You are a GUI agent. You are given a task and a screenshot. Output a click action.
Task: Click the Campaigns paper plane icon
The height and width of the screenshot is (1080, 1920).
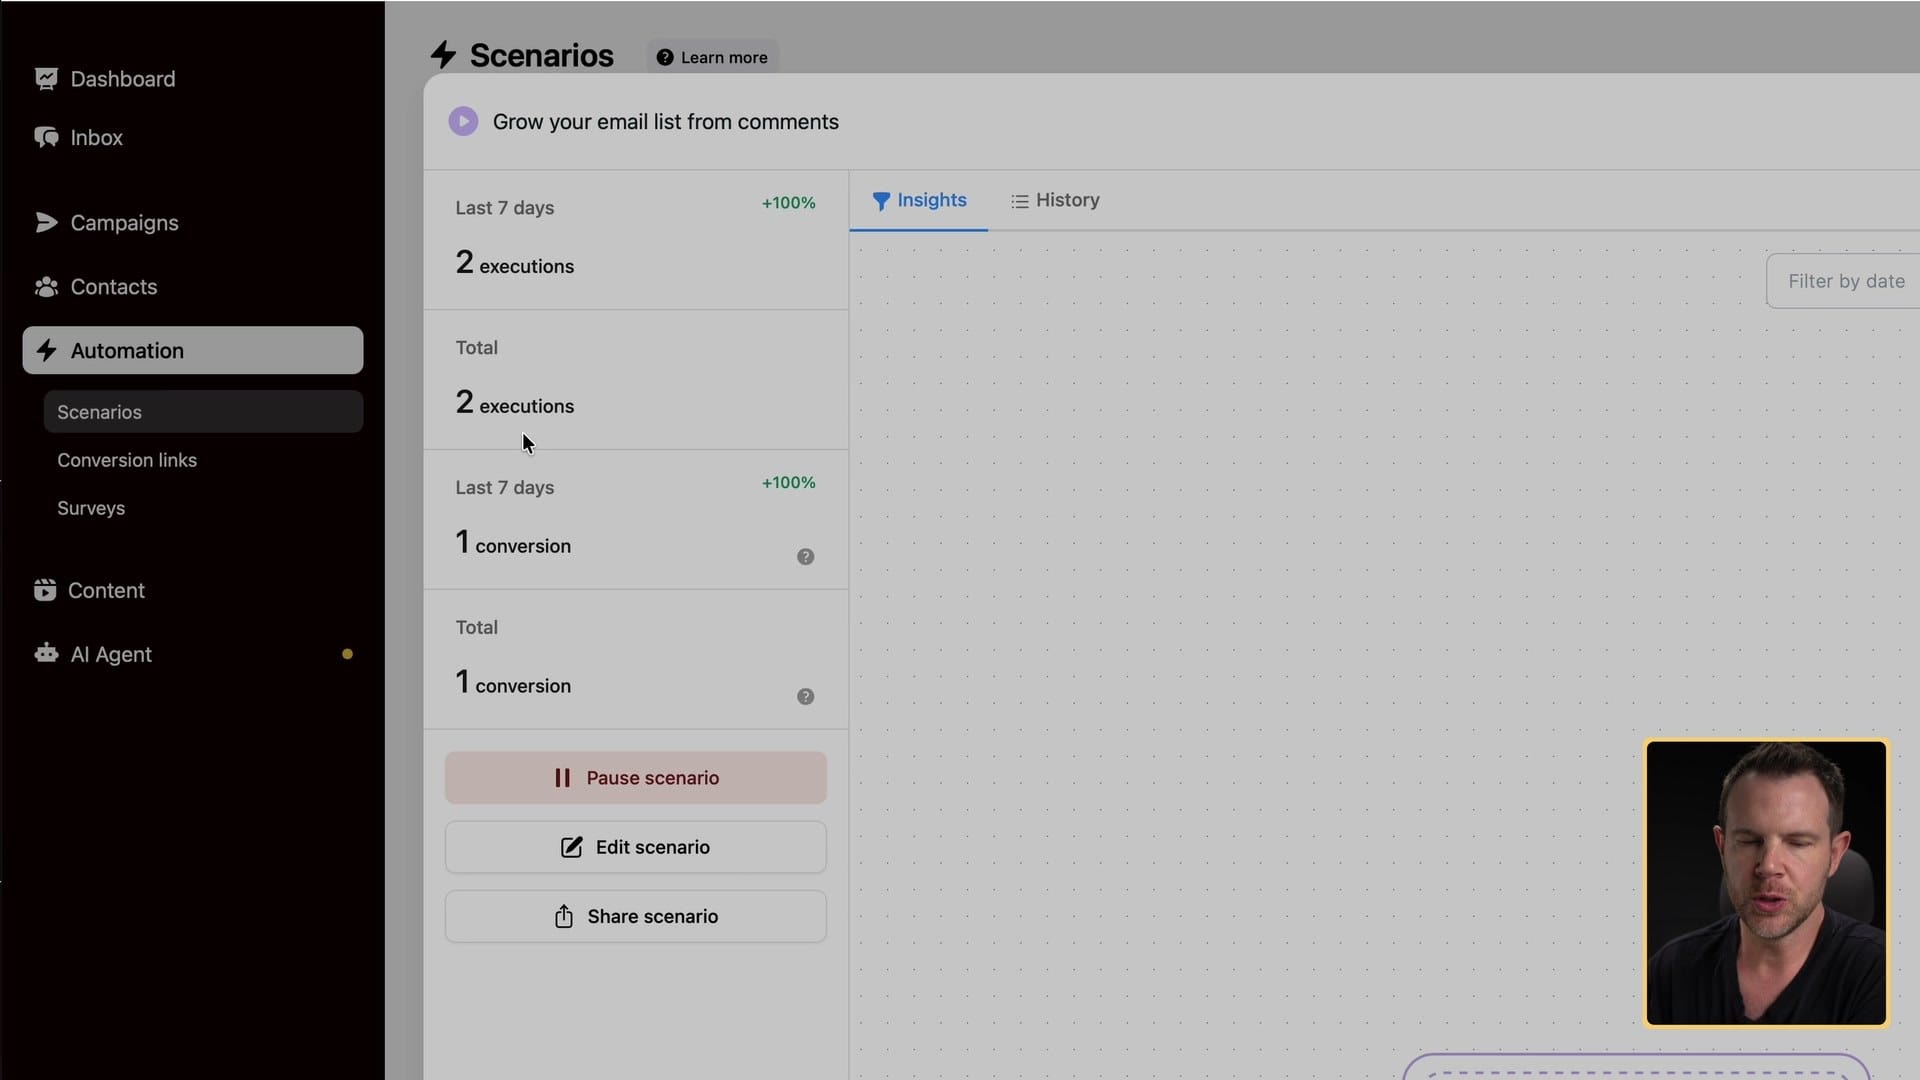(46, 222)
